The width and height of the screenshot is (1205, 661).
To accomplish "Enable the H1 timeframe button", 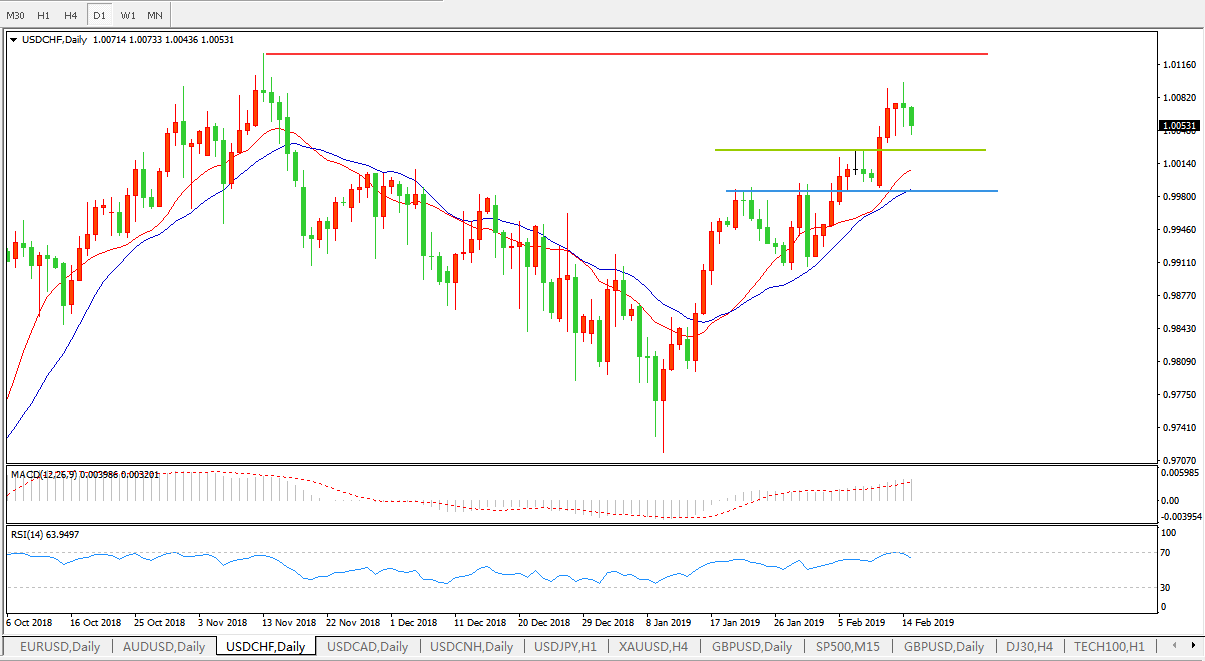I will click(x=43, y=16).
